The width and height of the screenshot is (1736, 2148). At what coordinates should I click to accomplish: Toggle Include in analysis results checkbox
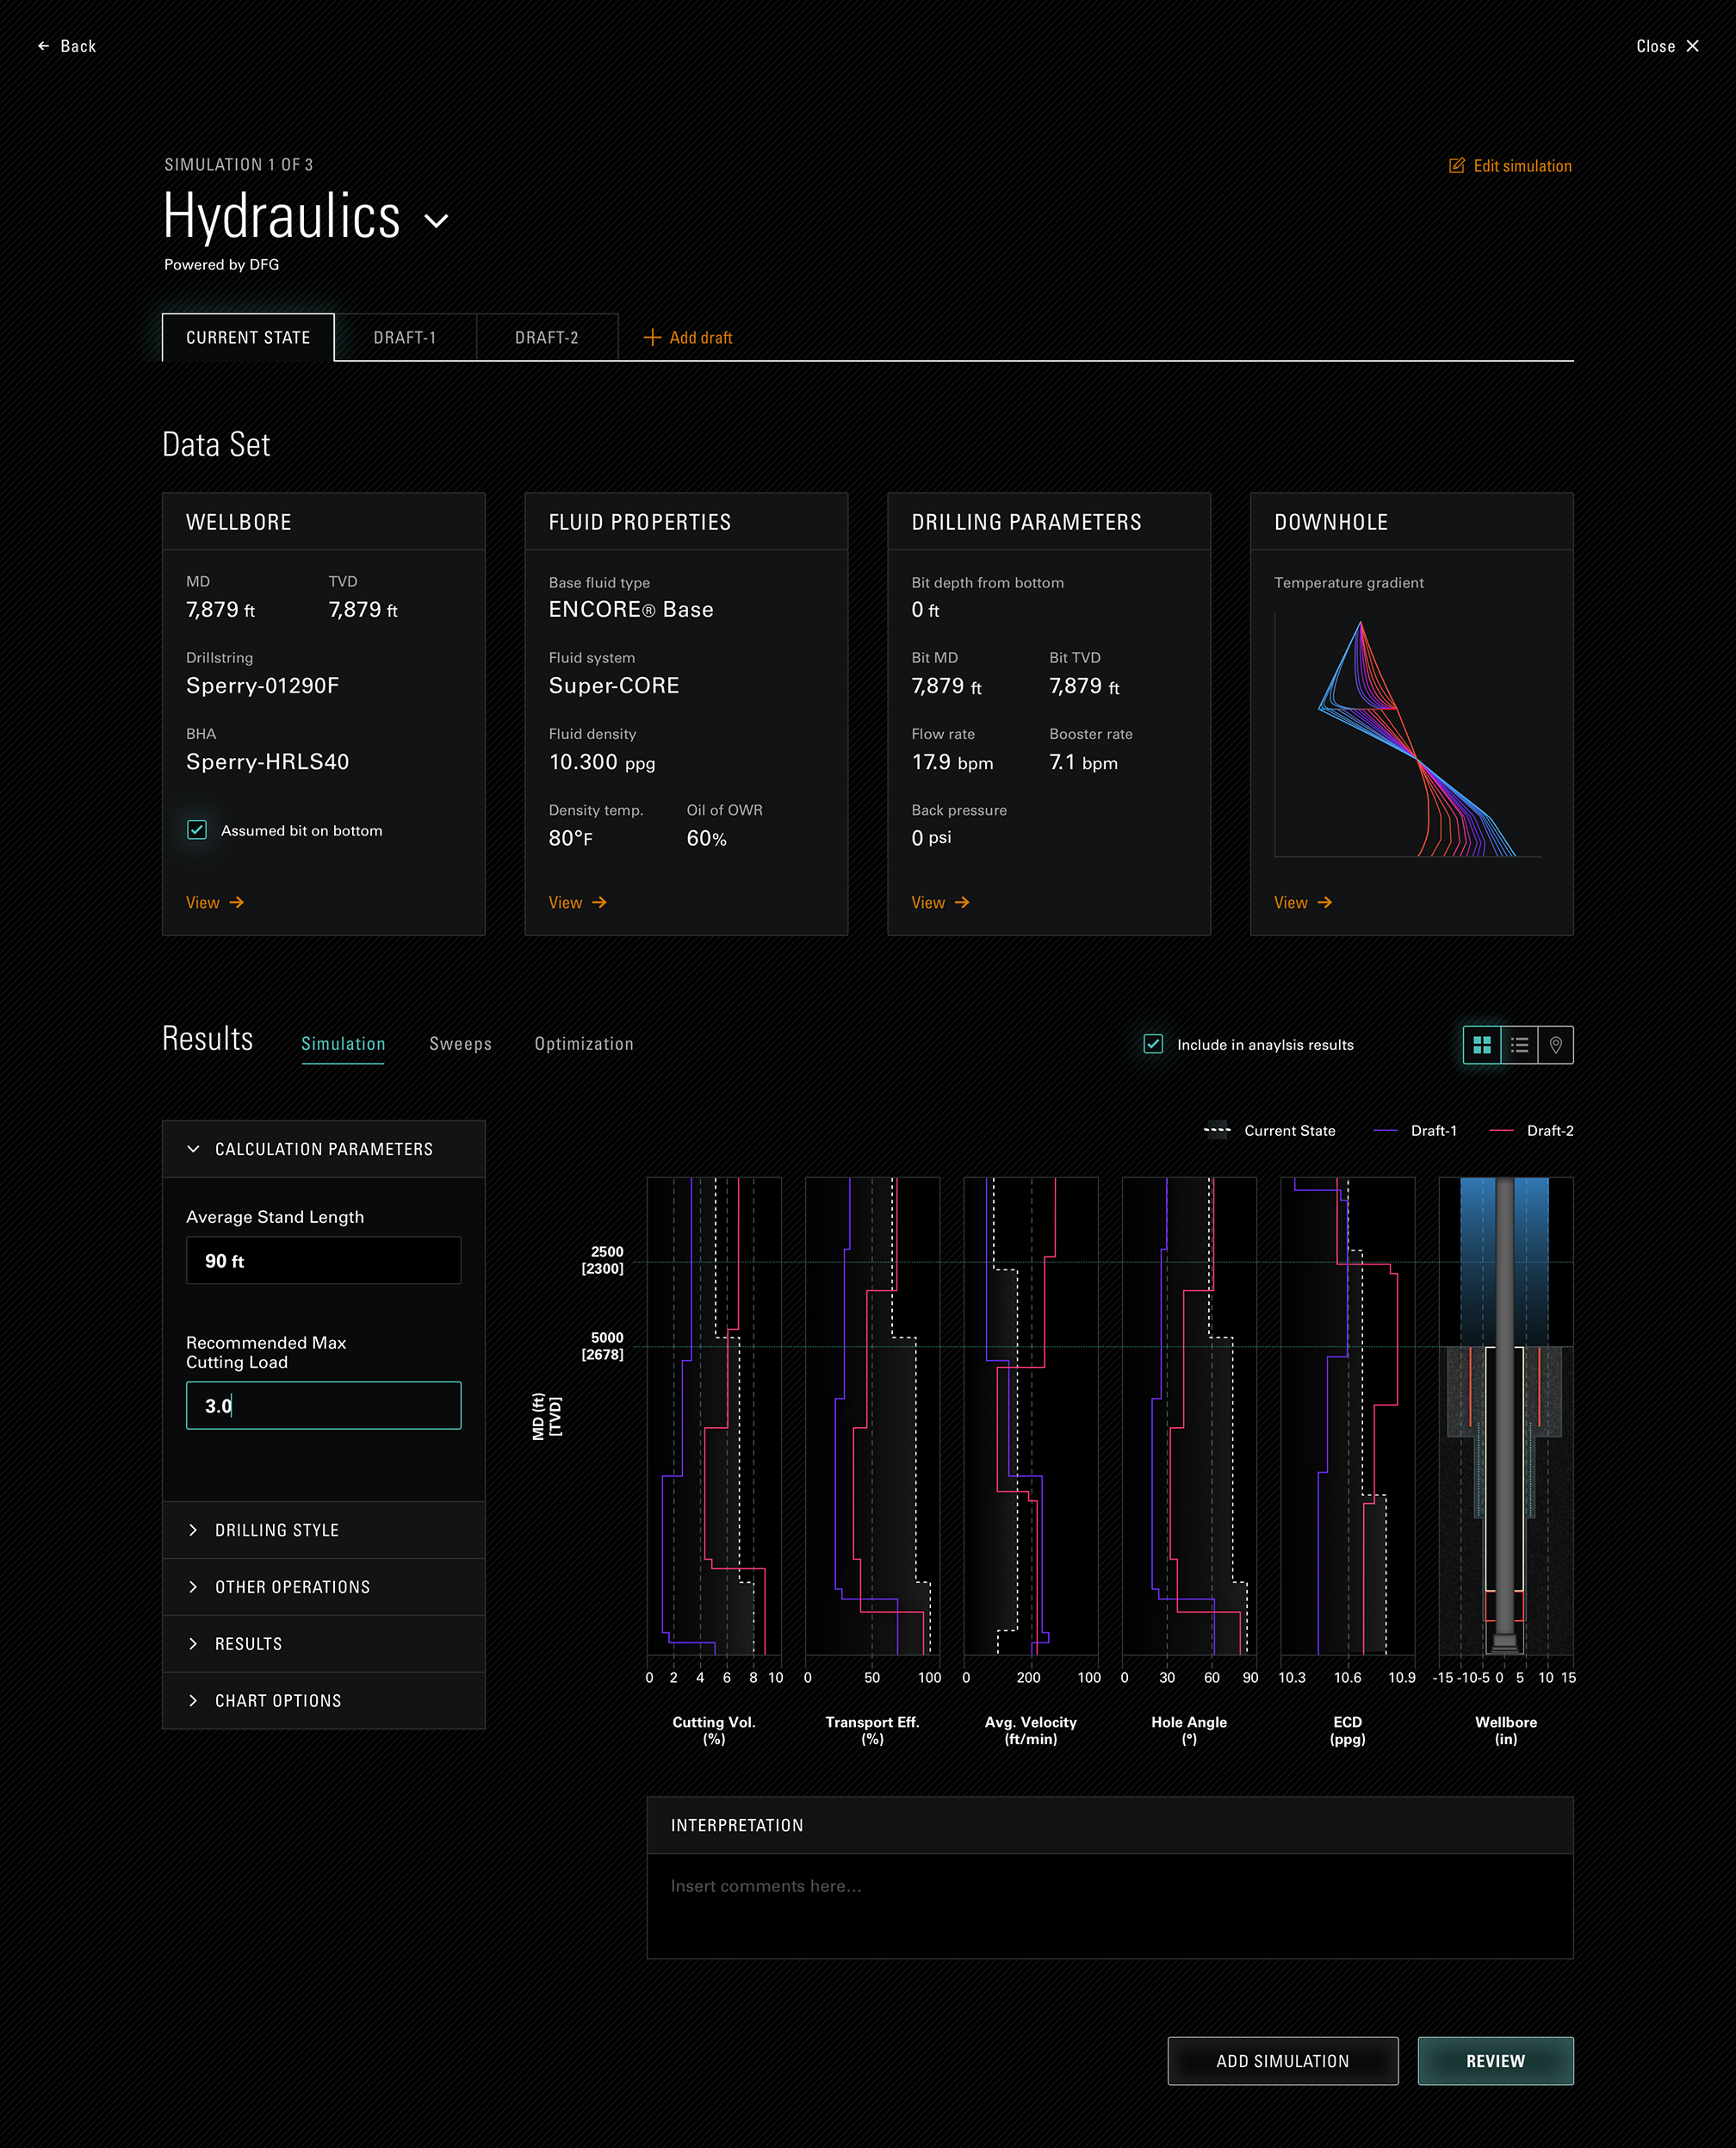click(x=1153, y=1044)
